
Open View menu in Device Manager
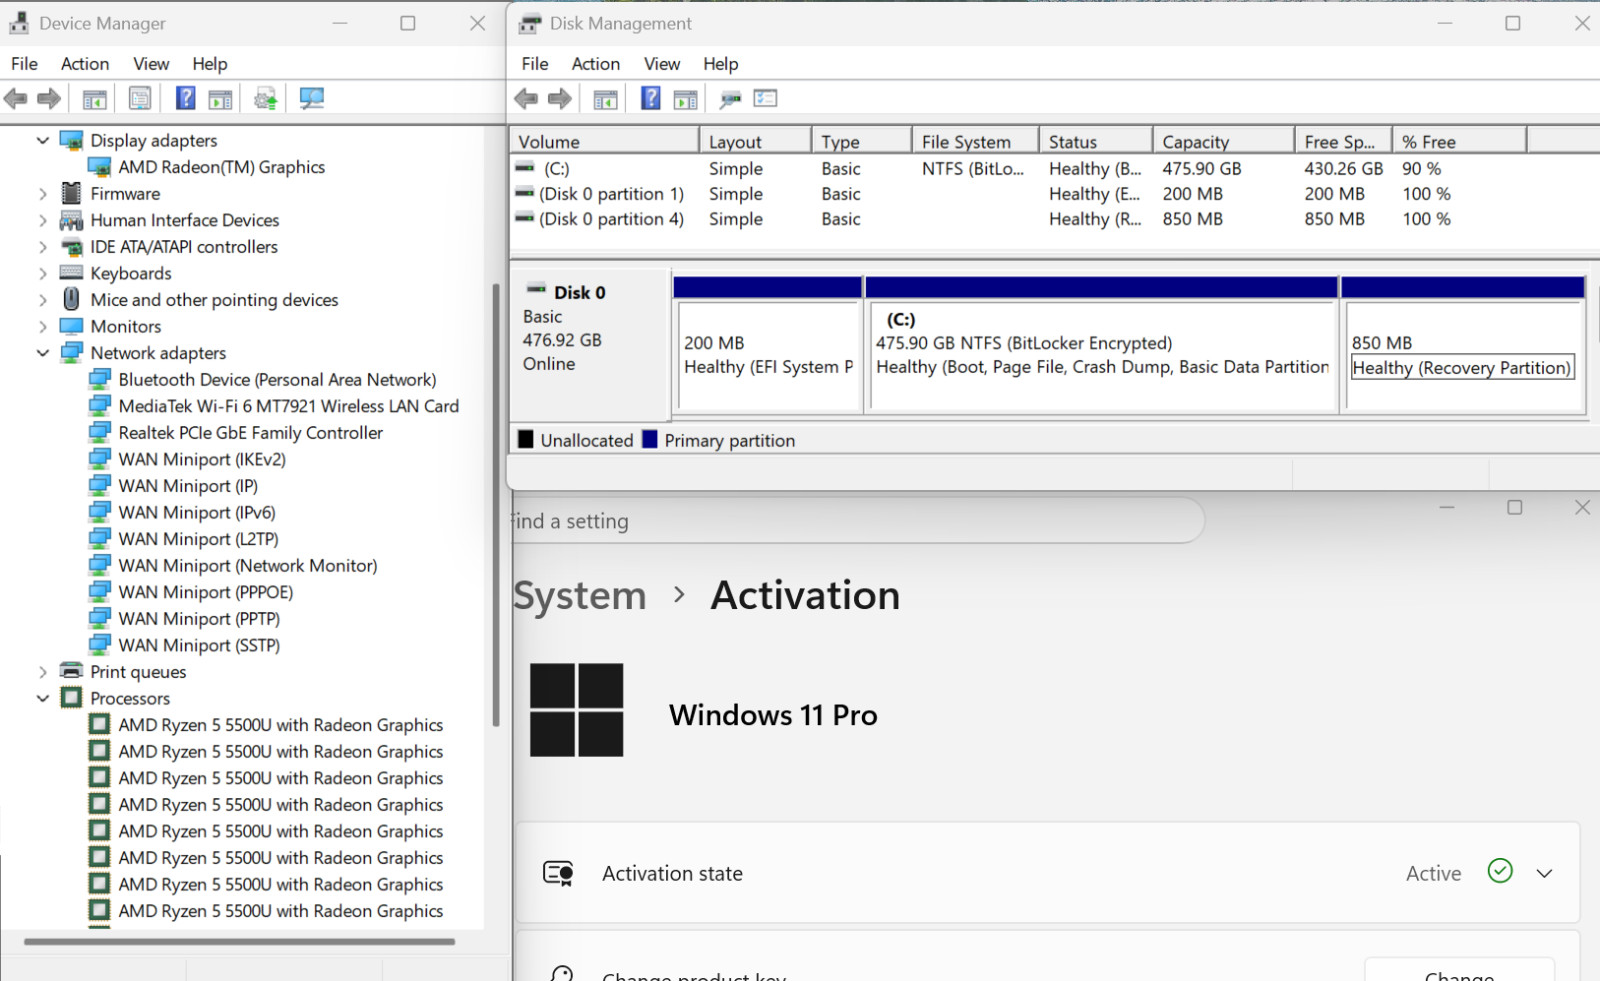[x=151, y=64]
